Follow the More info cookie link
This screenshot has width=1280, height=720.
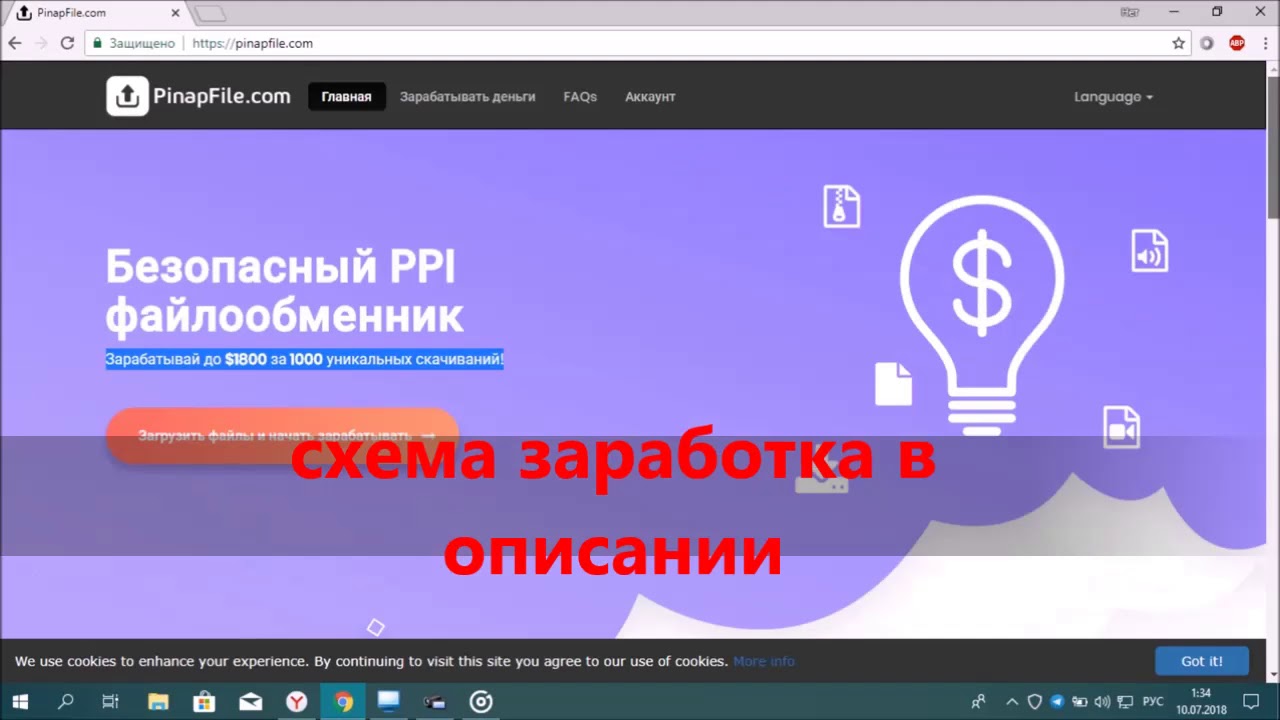[764, 661]
